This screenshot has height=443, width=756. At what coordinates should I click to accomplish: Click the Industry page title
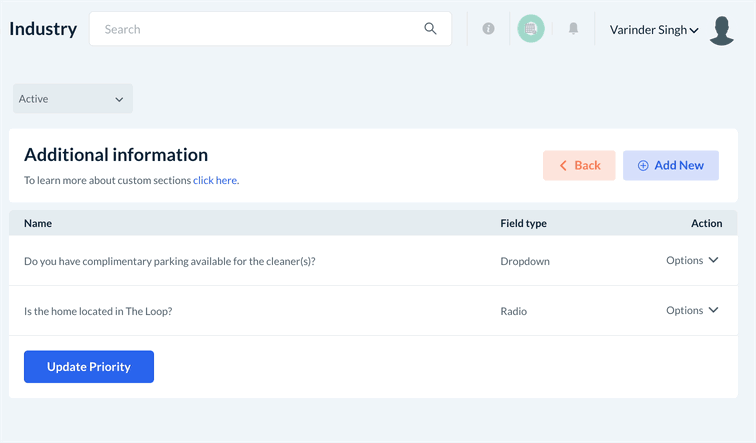(x=43, y=29)
